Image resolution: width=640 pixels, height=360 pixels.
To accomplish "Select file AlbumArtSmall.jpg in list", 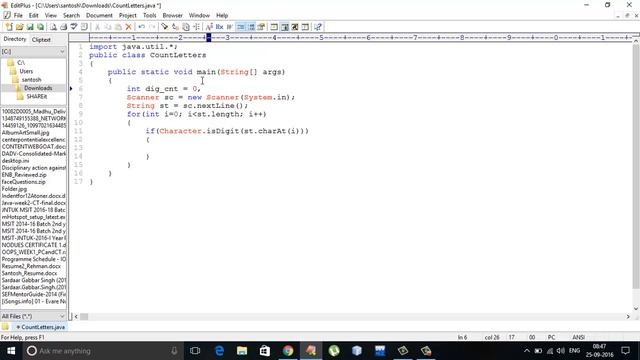I will pyautogui.click(x=25, y=133).
